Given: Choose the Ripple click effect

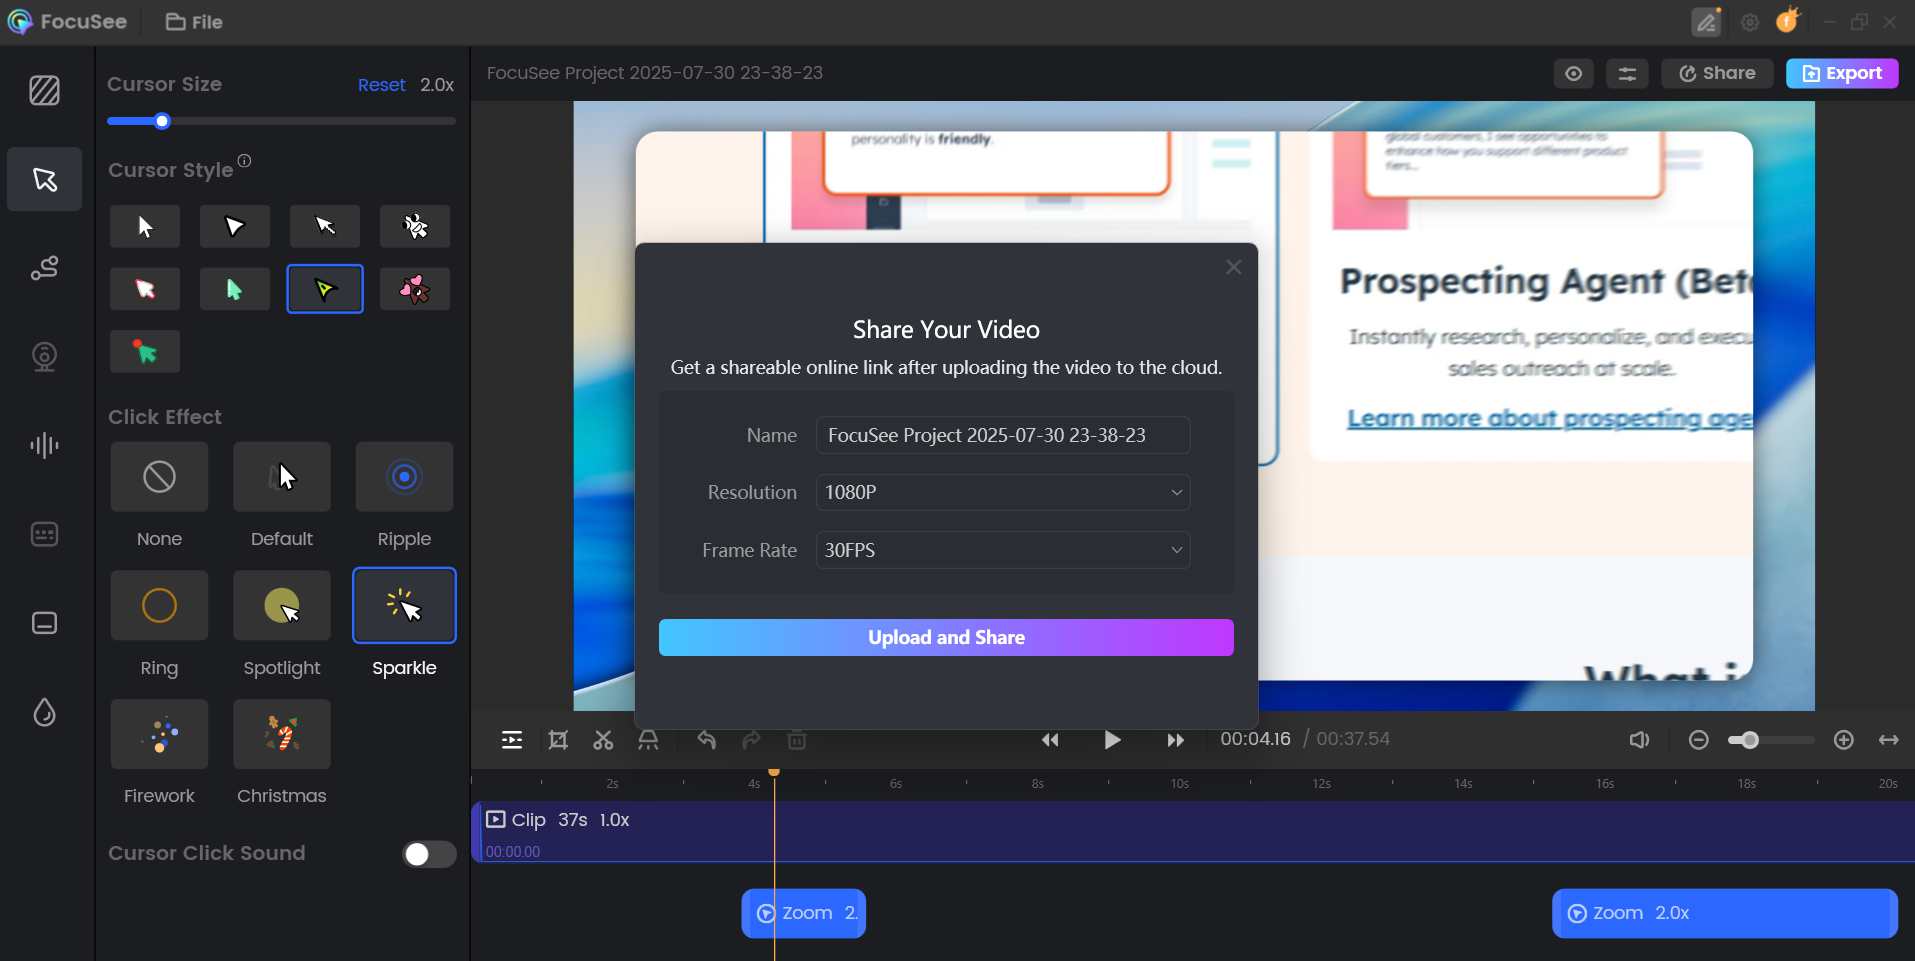Looking at the screenshot, I should (x=404, y=477).
